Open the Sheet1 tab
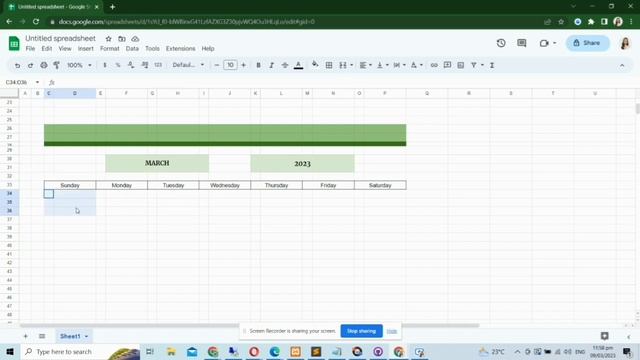The width and height of the screenshot is (640, 360). pyautogui.click(x=73, y=336)
